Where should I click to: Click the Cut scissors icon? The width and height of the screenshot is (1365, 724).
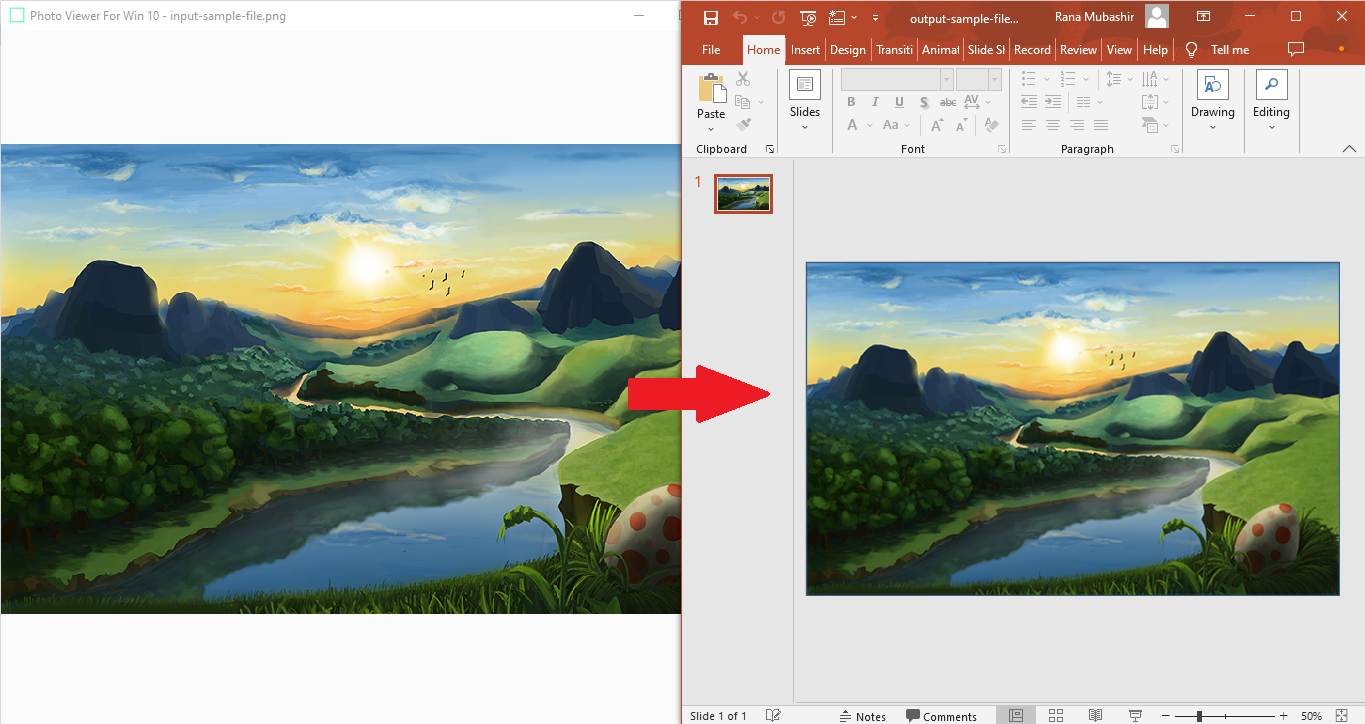click(741, 79)
